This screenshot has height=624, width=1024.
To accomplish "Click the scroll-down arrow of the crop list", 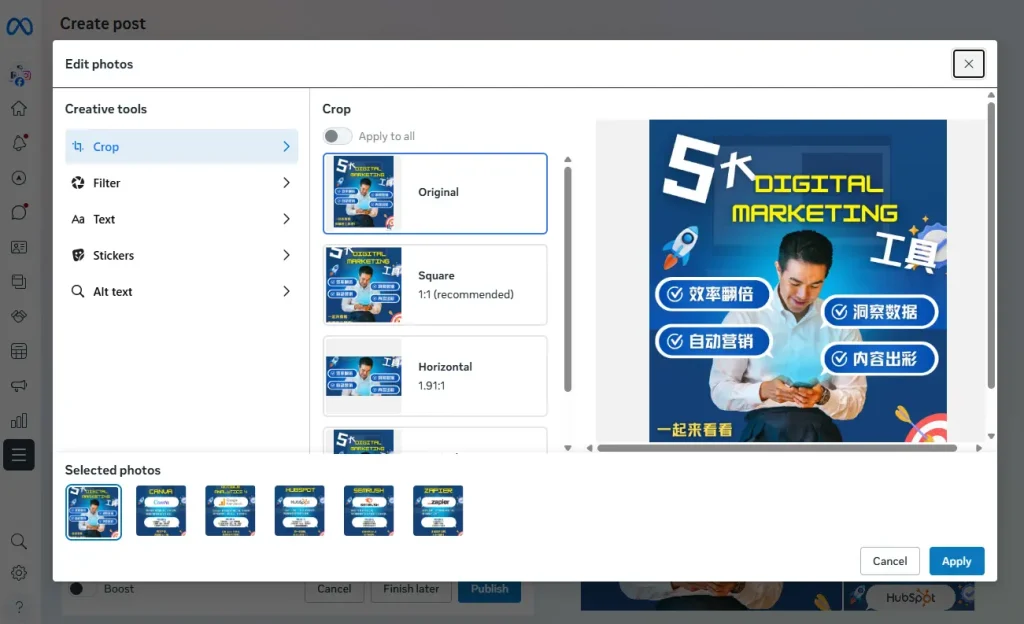I will [x=568, y=447].
